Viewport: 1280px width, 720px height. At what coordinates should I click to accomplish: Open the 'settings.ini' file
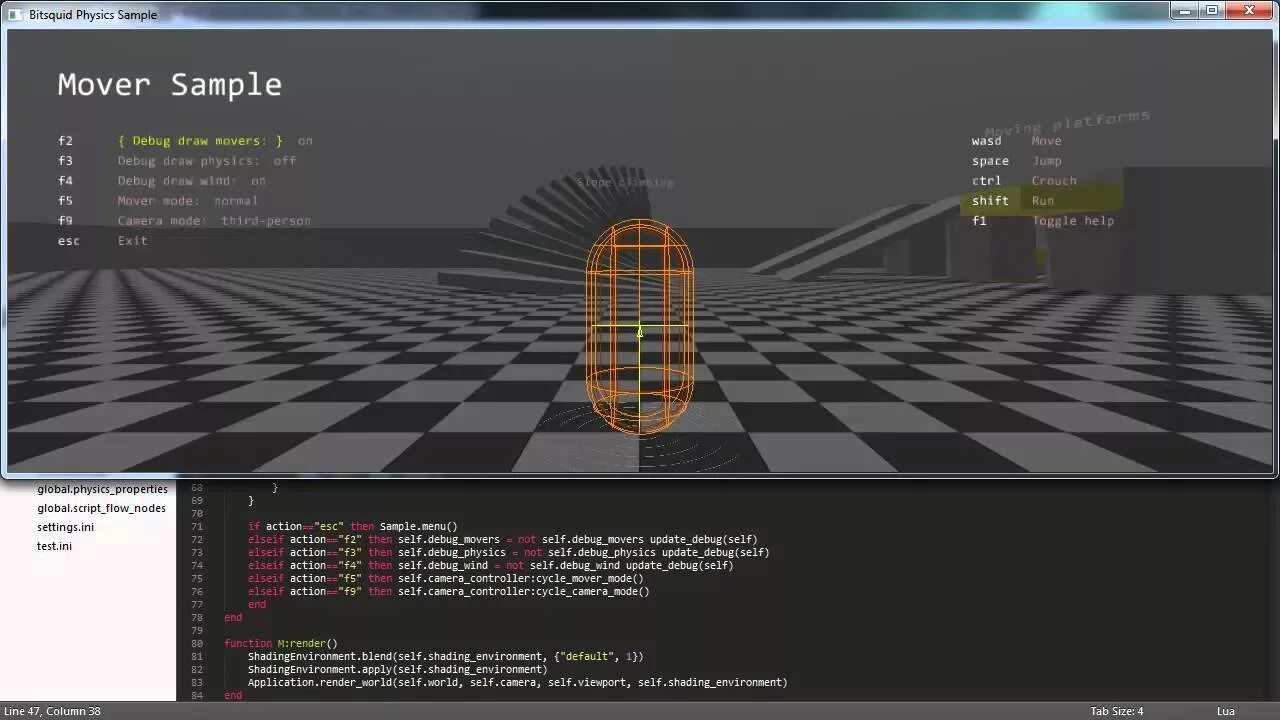click(x=65, y=527)
